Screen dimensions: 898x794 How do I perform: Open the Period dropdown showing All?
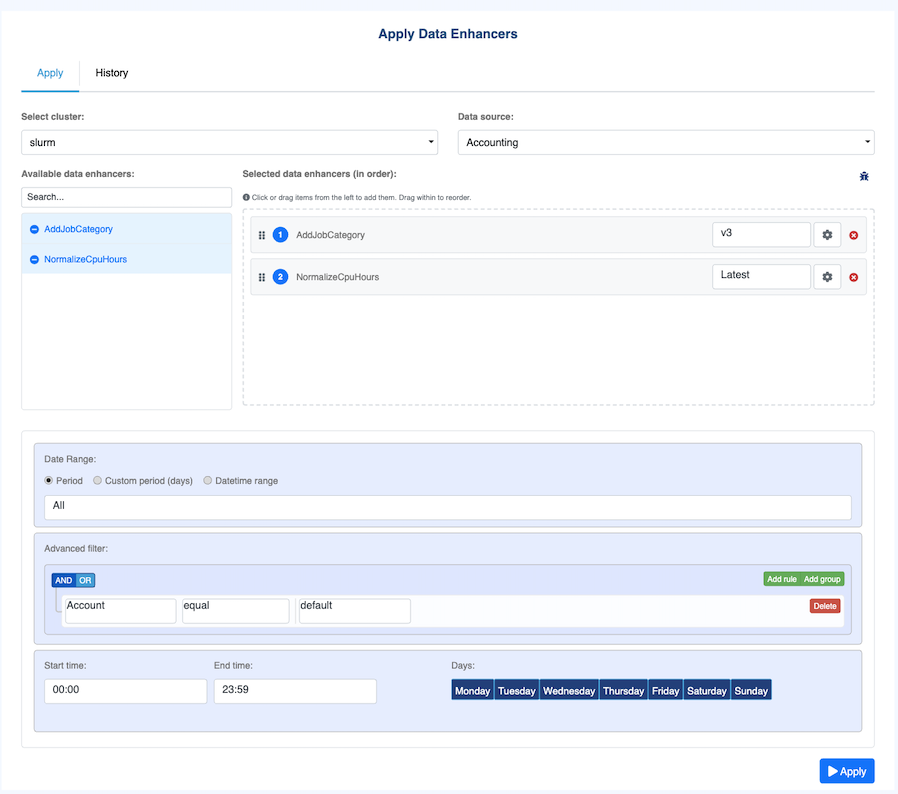pyautogui.click(x=448, y=508)
